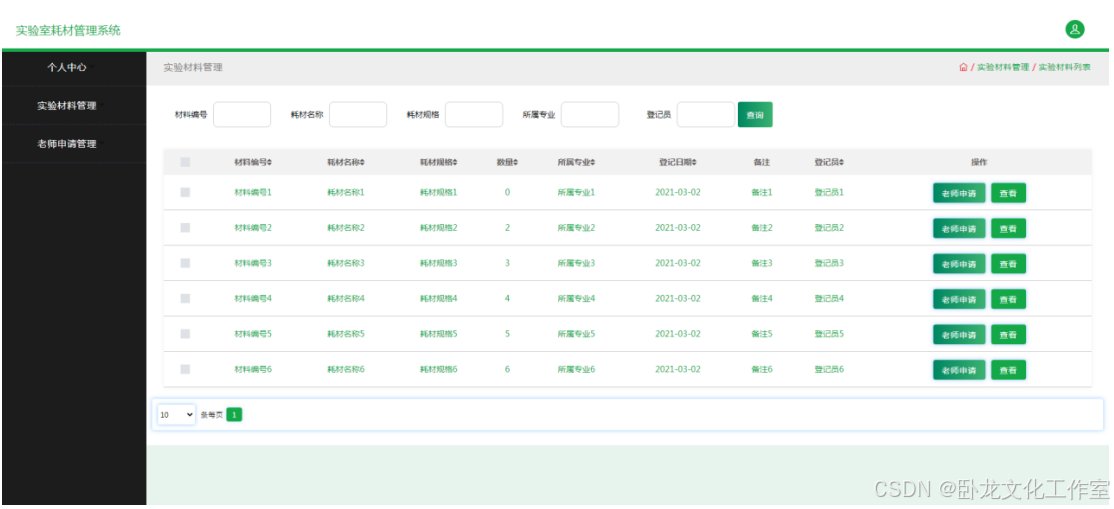The height and width of the screenshot is (509, 1114).
Task: Click 老师申请 button for 材料编号3
Action: [959, 264]
